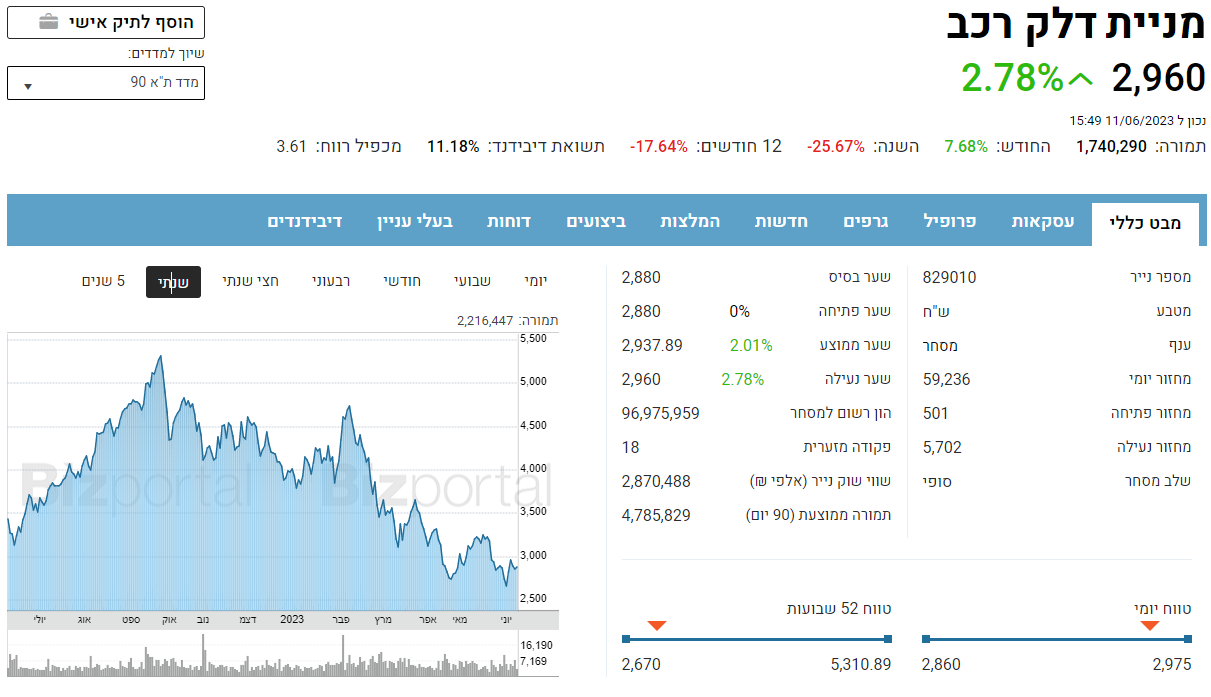Screen dimensions: 1211x697
Task: Open the בעלי עניין tab
Action: pos(414,221)
